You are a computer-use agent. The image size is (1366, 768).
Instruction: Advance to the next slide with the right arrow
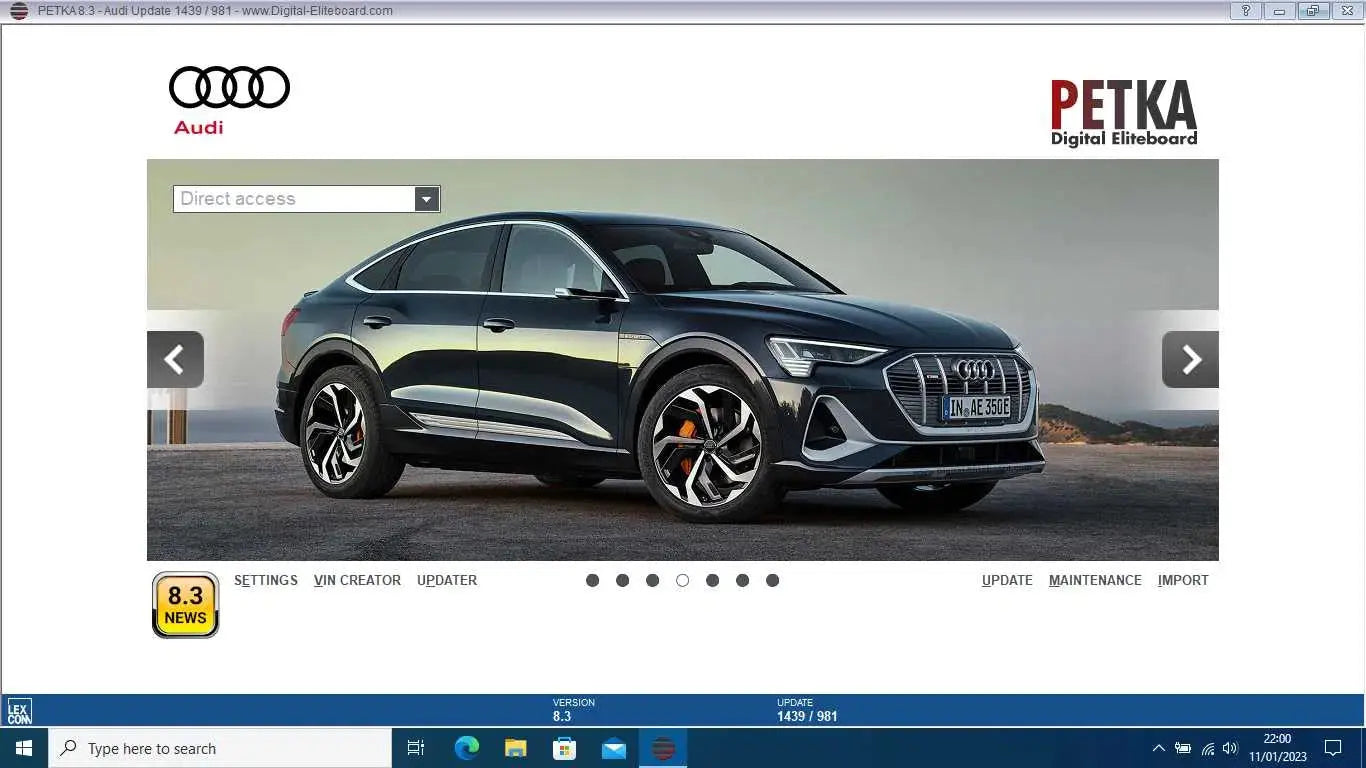pyautogui.click(x=1190, y=359)
